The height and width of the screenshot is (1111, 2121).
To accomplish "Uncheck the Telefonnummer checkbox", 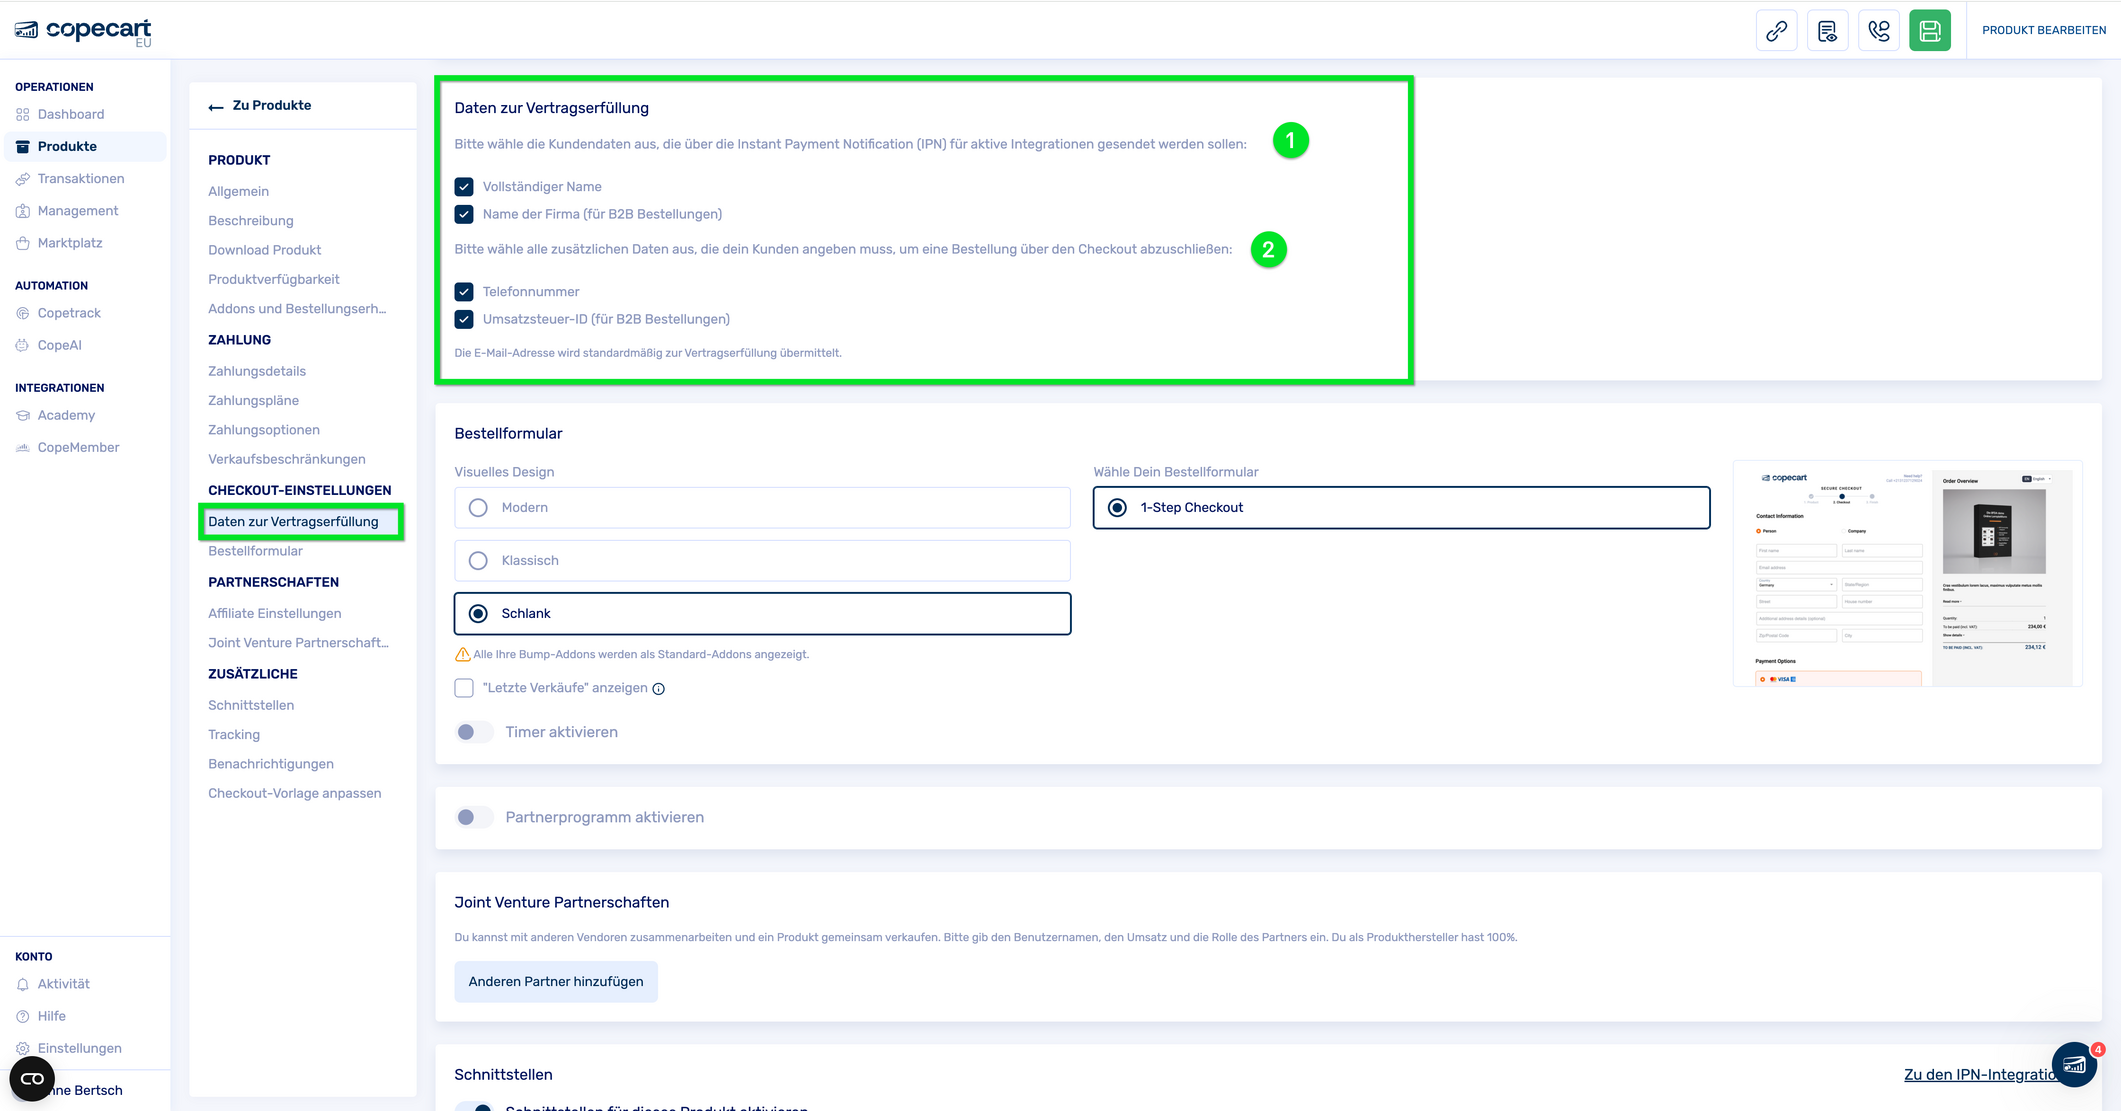I will click(x=464, y=292).
